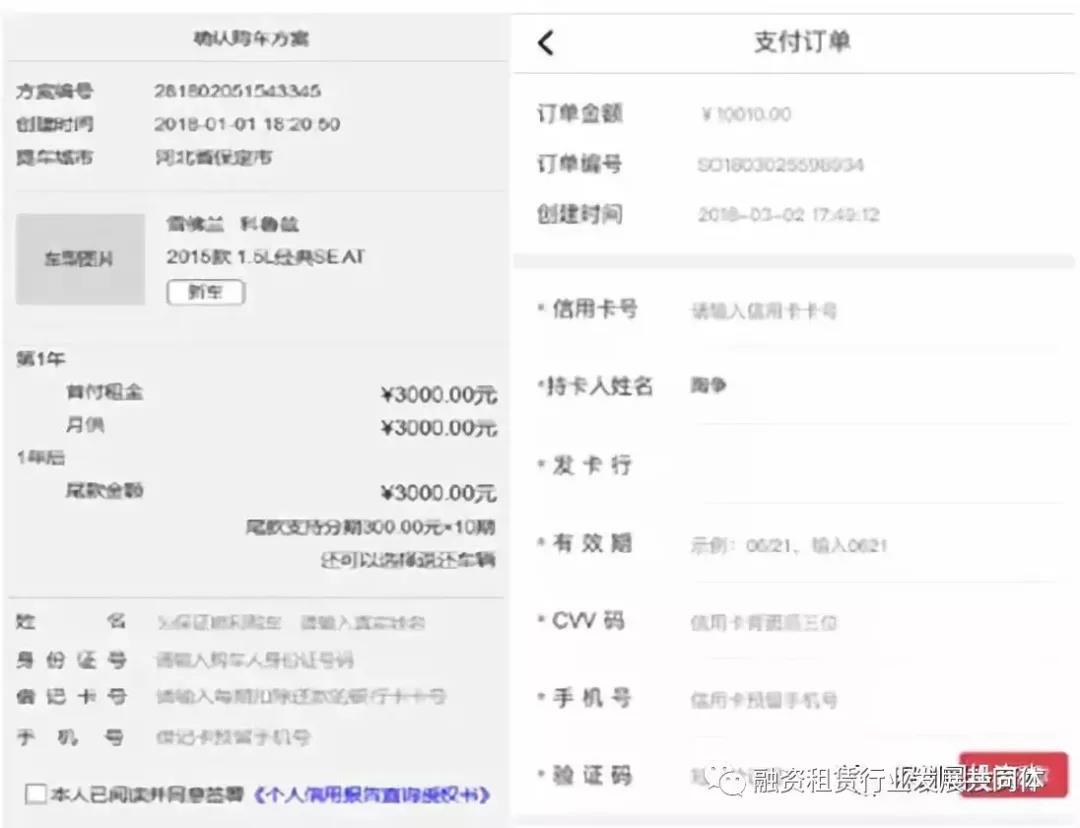Tap the back arrow on 支付订单 page
The width and height of the screenshot is (1080, 828).
[x=545, y=42]
